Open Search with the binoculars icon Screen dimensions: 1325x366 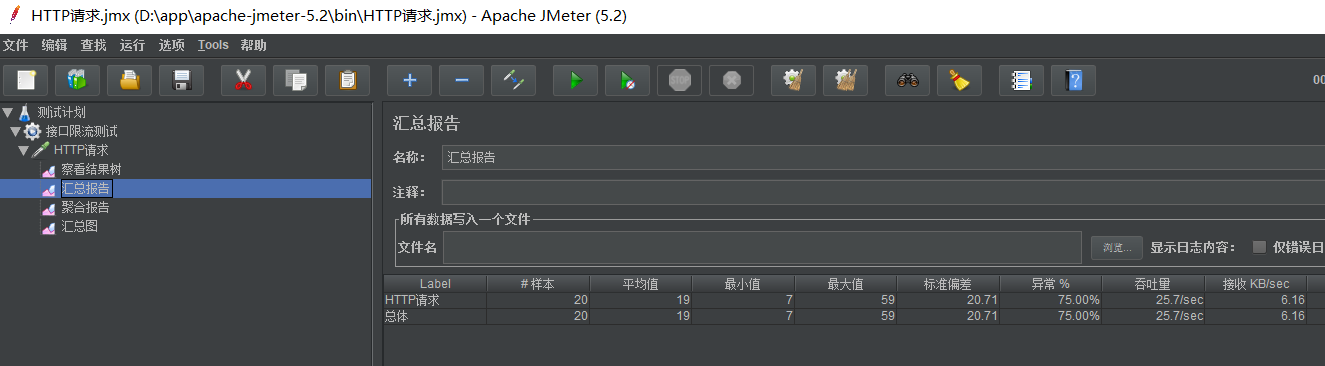click(908, 80)
